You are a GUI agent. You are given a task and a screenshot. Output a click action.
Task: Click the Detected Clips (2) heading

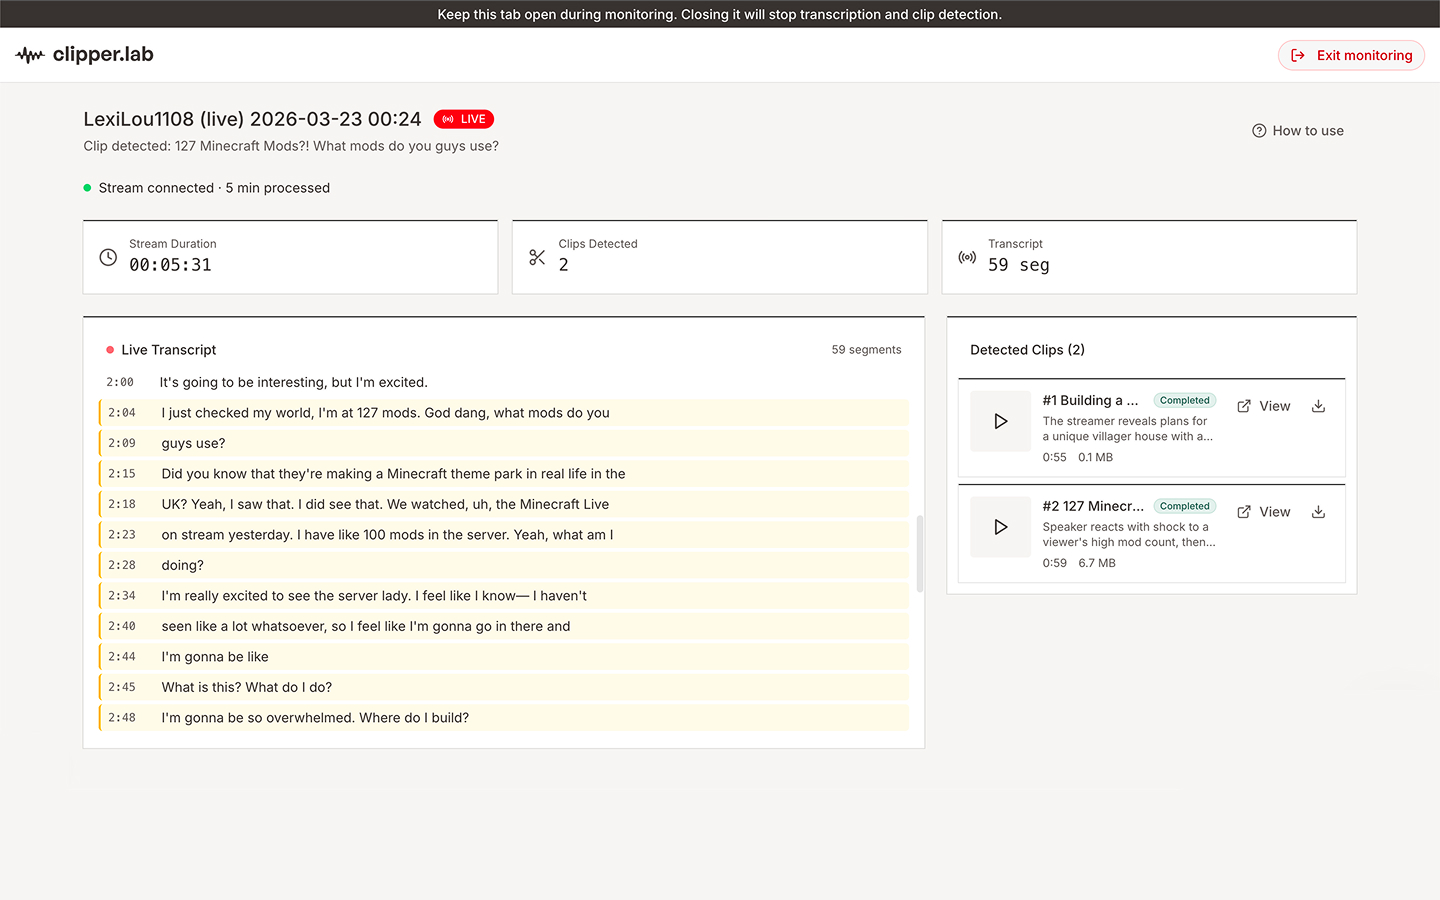click(x=1027, y=350)
